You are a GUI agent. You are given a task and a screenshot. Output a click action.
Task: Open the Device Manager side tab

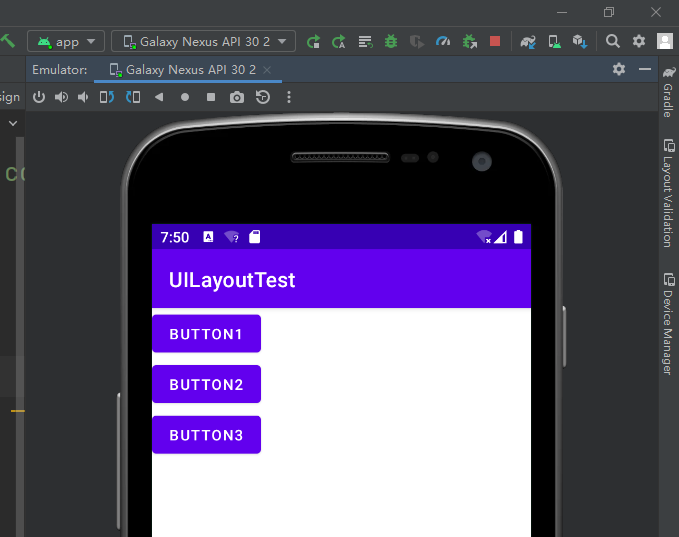point(669,323)
